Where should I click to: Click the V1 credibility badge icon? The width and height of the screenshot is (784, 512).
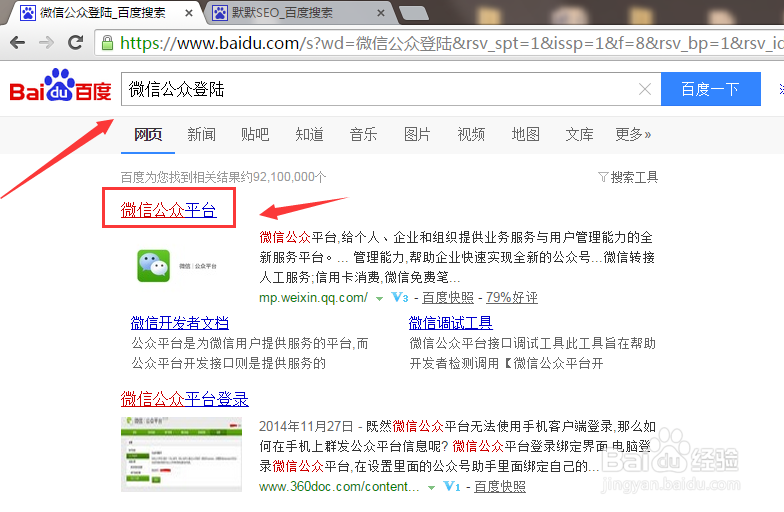tap(452, 486)
